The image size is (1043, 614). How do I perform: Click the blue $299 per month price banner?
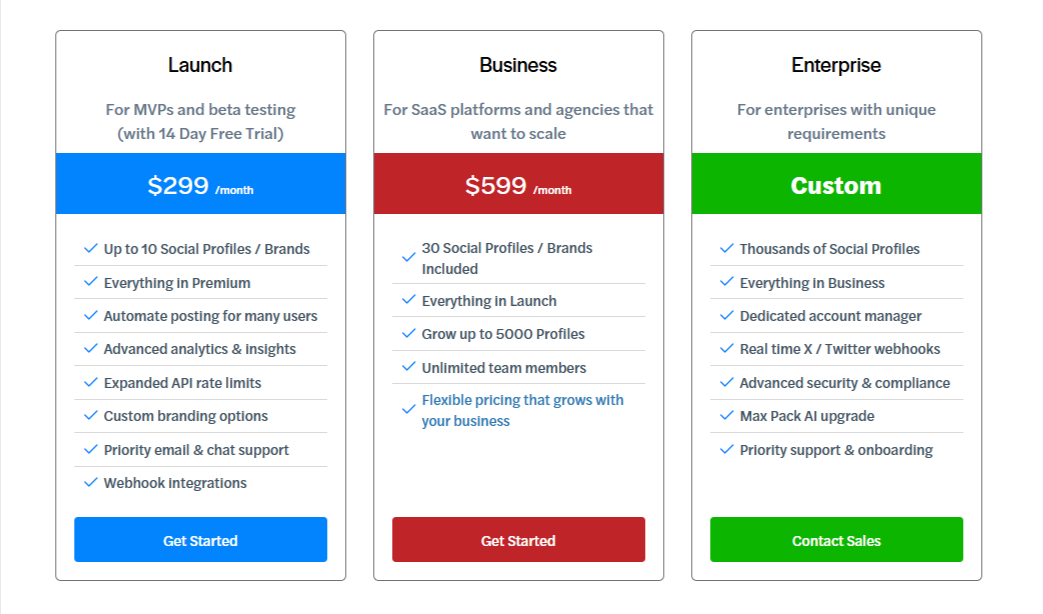[x=200, y=185]
